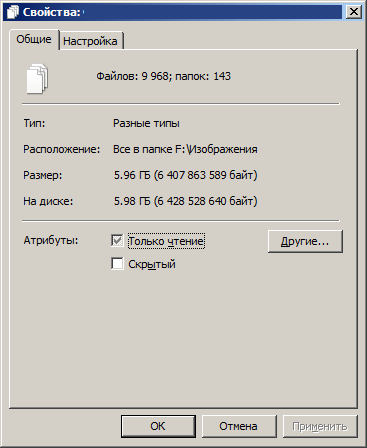This screenshot has height=448, width=367.
Task: Click the large stacked documents icon
Action: pos(37,79)
